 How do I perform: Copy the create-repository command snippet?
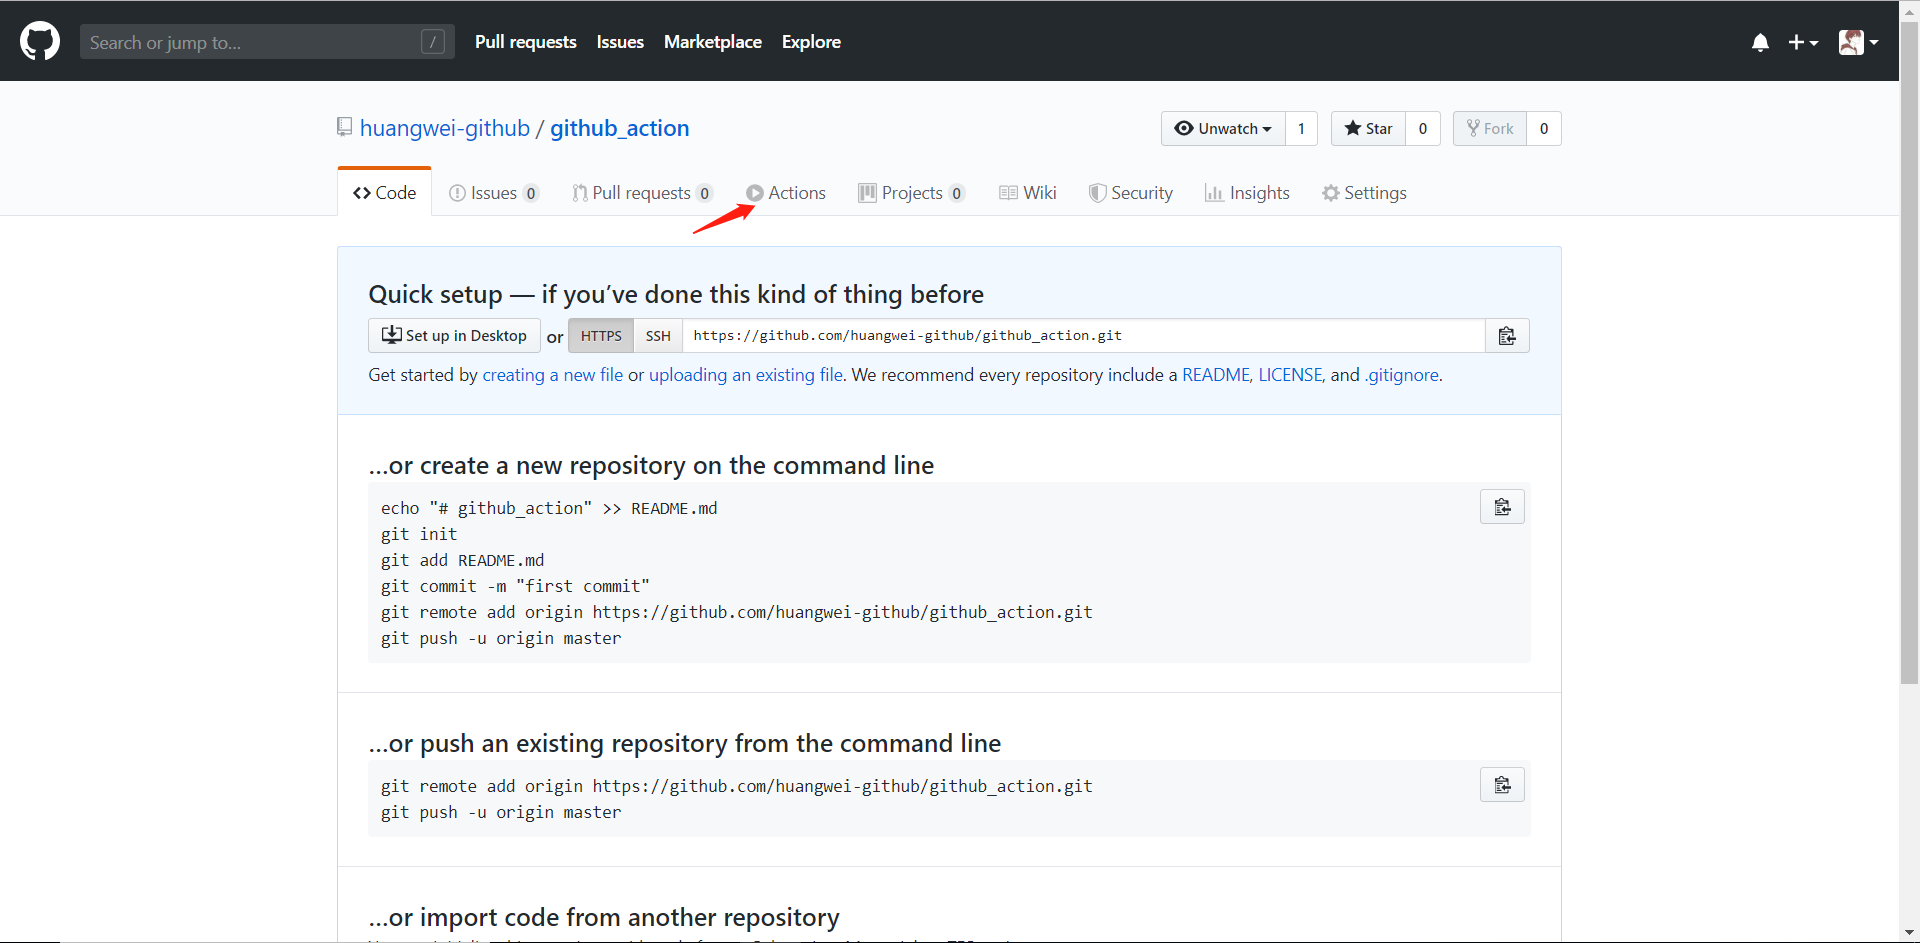(1502, 506)
